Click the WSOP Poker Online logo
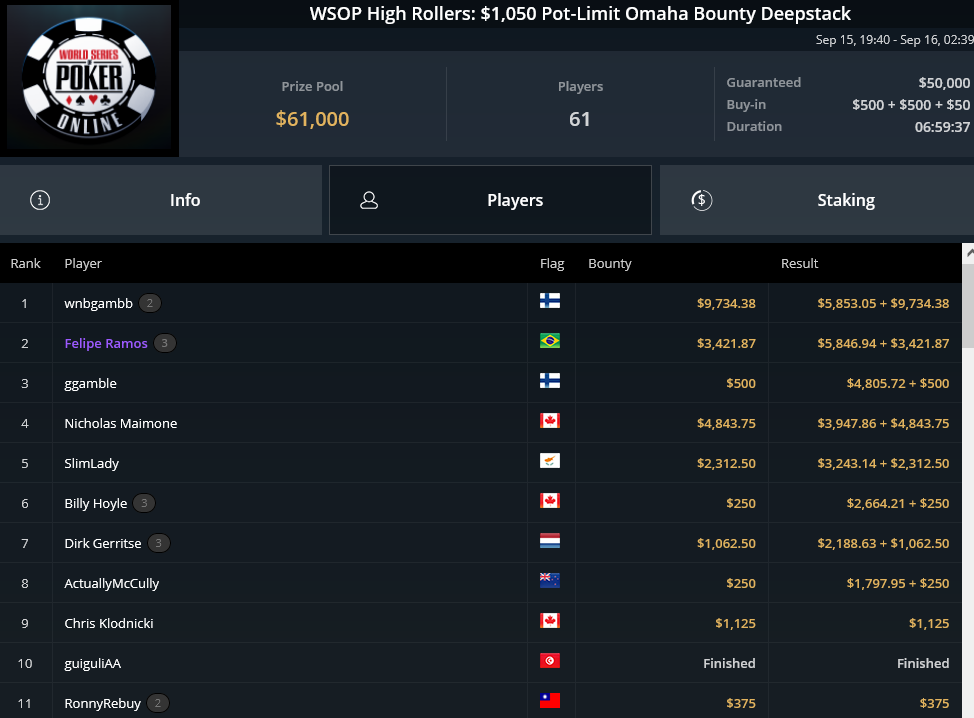This screenshot has width=974, height=718. [x=89, y=78]
